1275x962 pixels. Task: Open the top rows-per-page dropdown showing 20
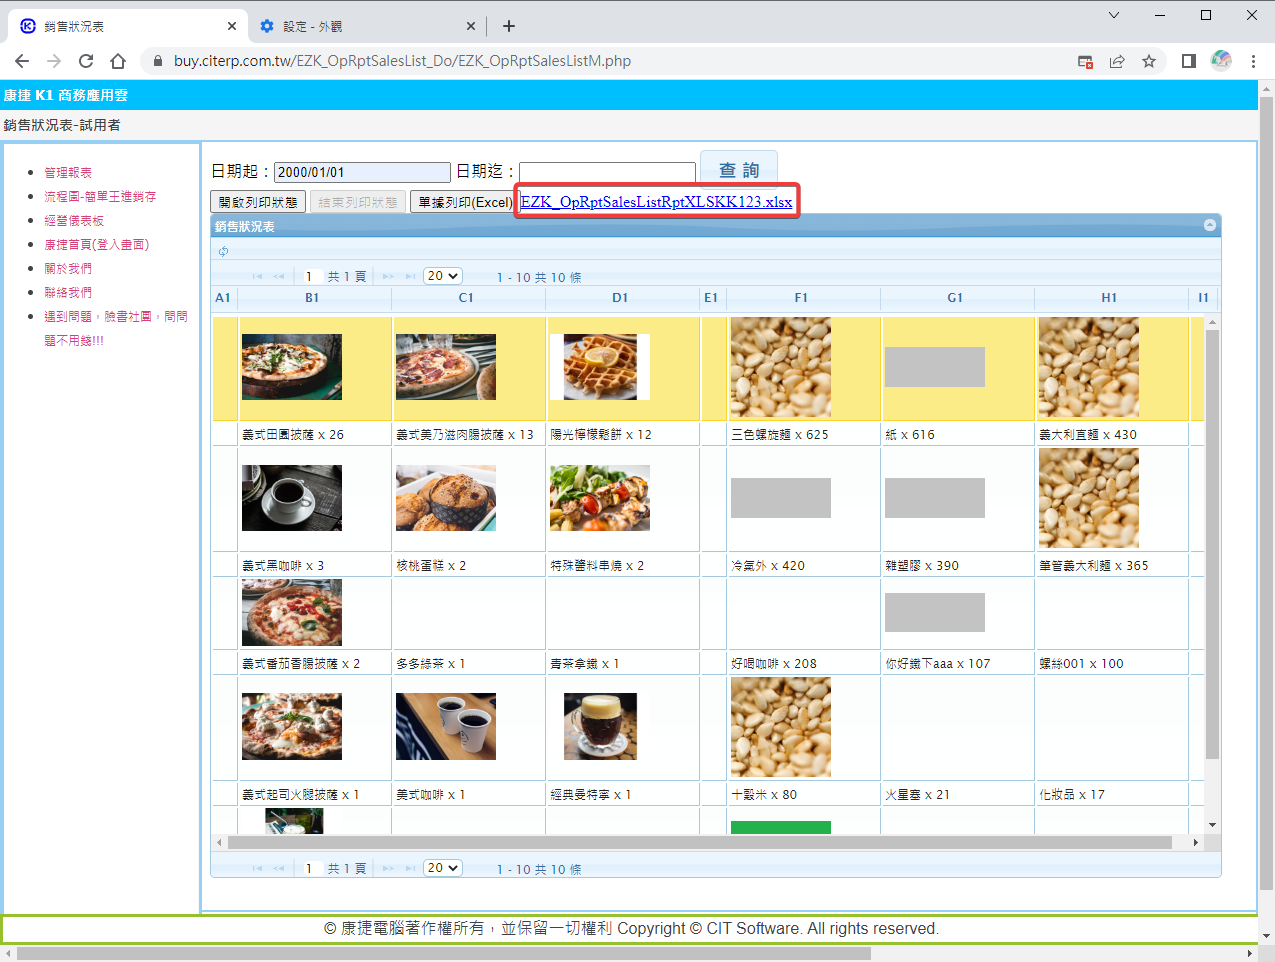click(442, 276)
